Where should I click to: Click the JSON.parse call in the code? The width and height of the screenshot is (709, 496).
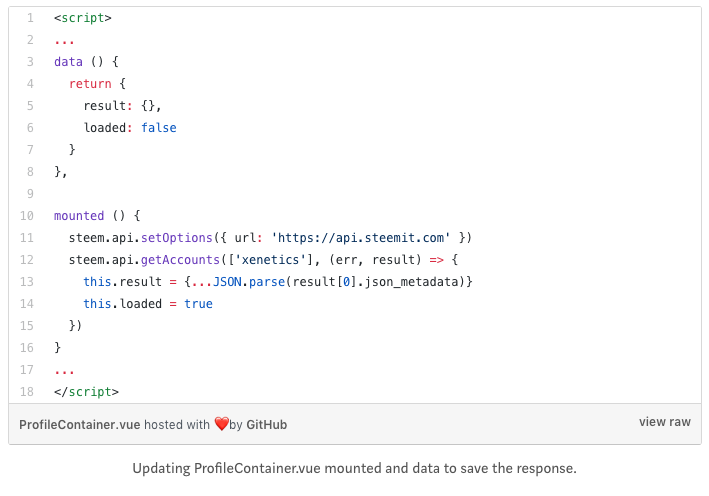click(250, 281)
